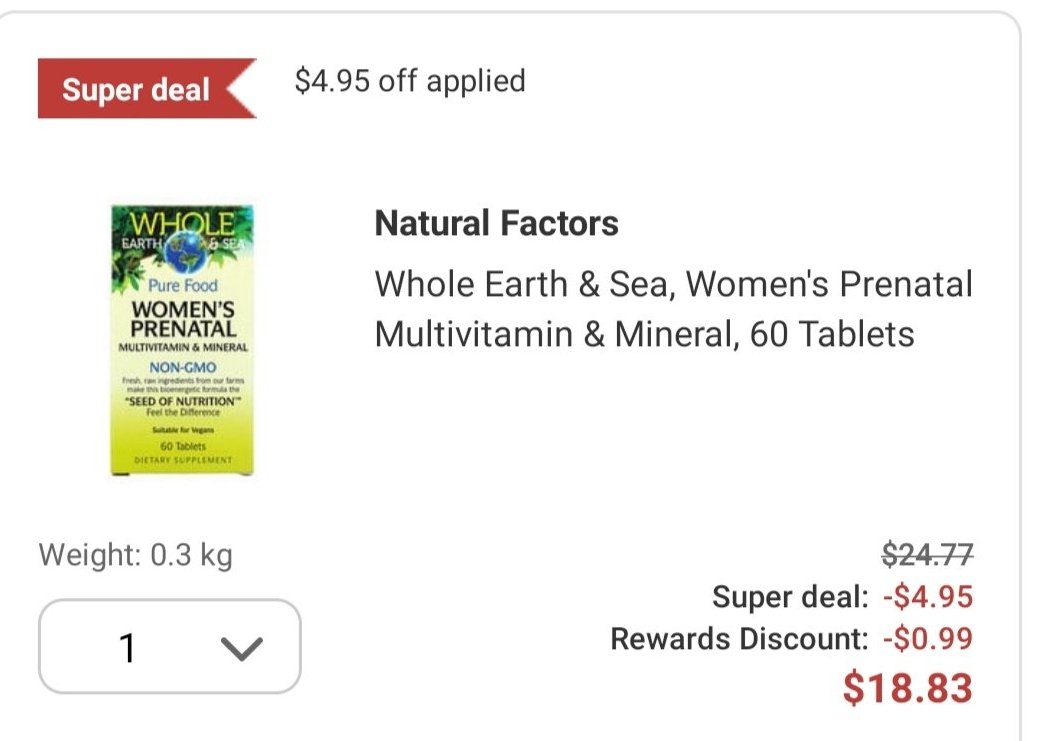Viewport: 1045px width, 741px height.
Task: Click the NON-GMO label on product image
Action: tap(182, 368)
